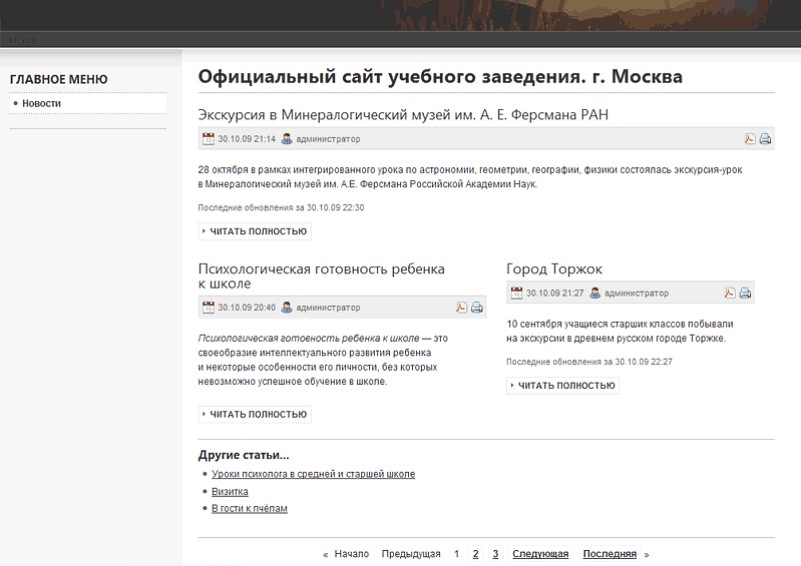Jump to Последняя page of articles
The width and height of the screenshot is (801, 566).
click(x=609, y=554)
